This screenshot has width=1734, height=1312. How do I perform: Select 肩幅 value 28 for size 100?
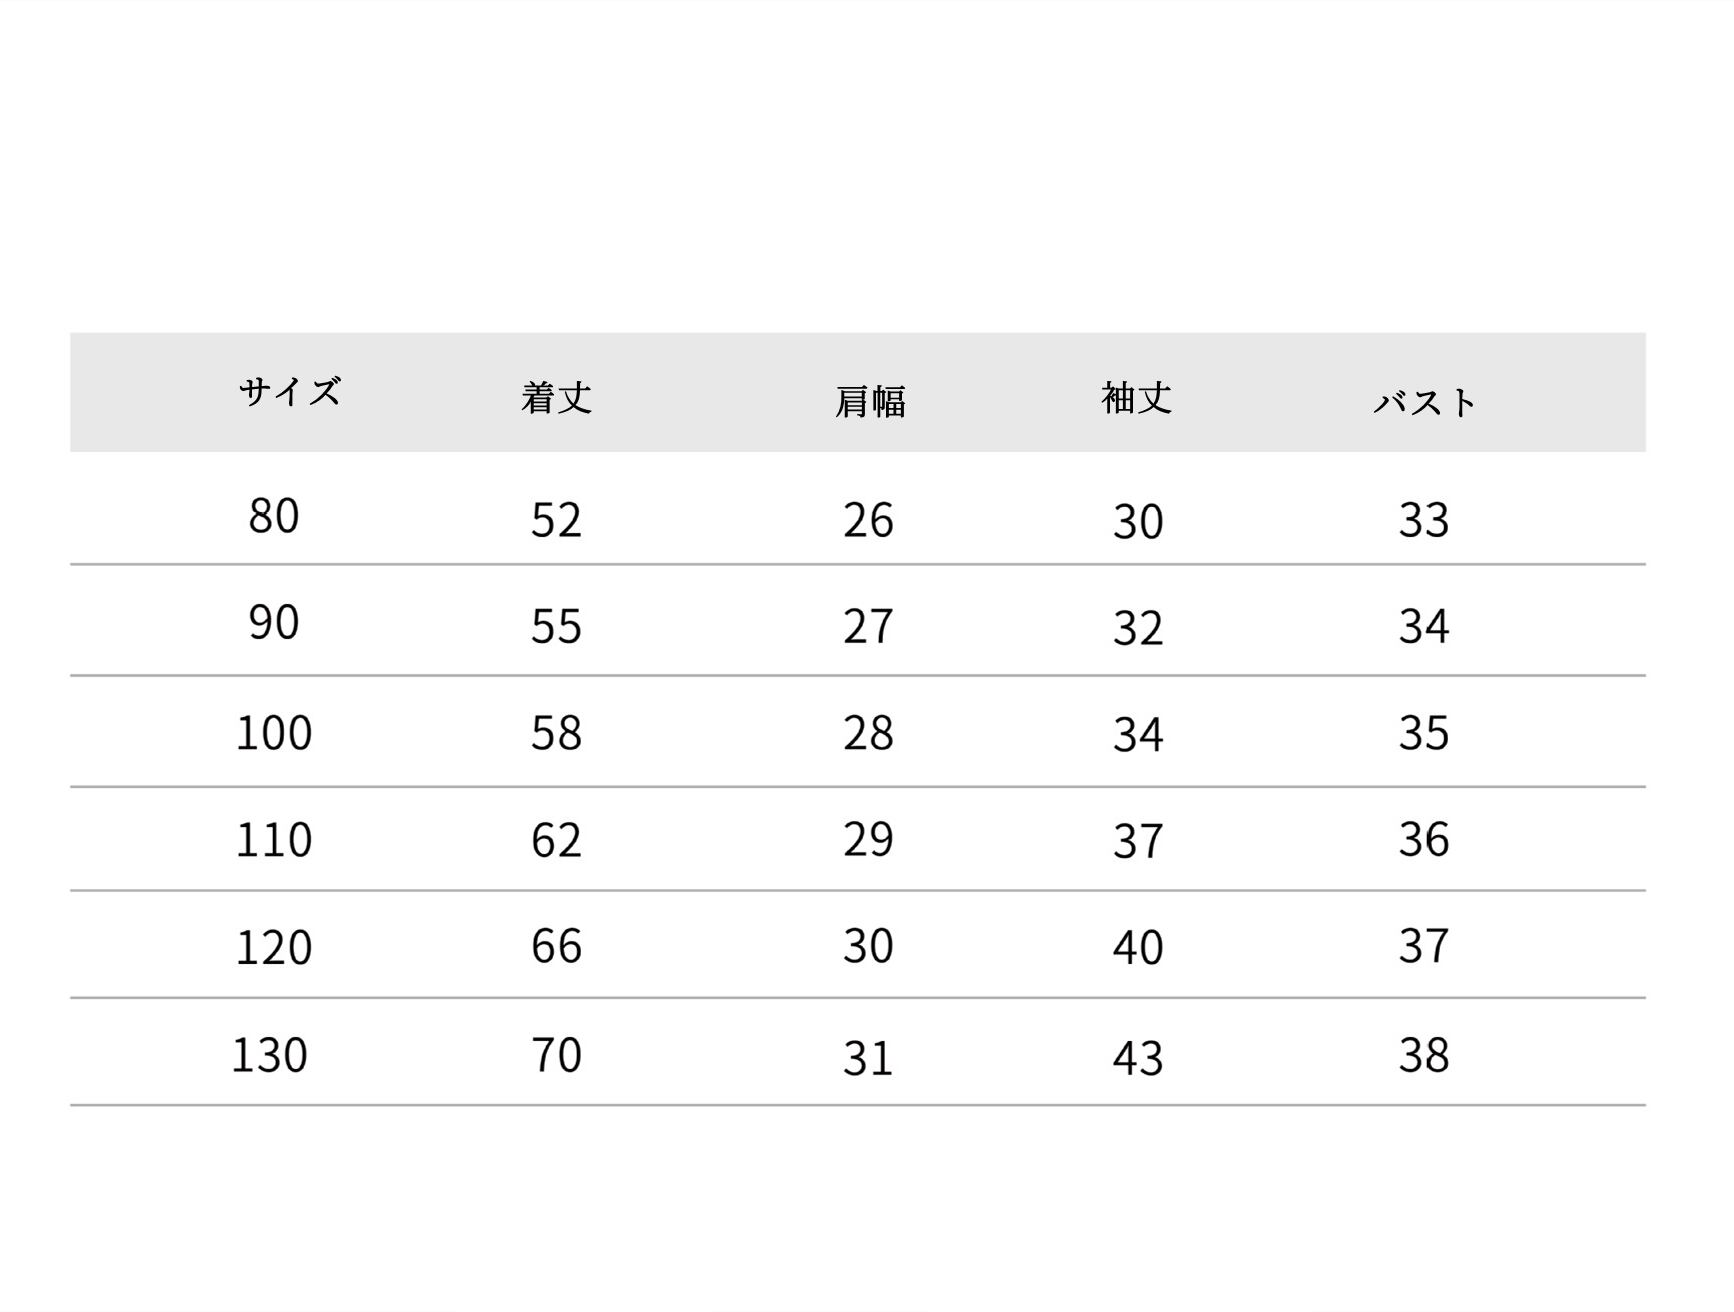pyautogui.click(x=868, y=733)
